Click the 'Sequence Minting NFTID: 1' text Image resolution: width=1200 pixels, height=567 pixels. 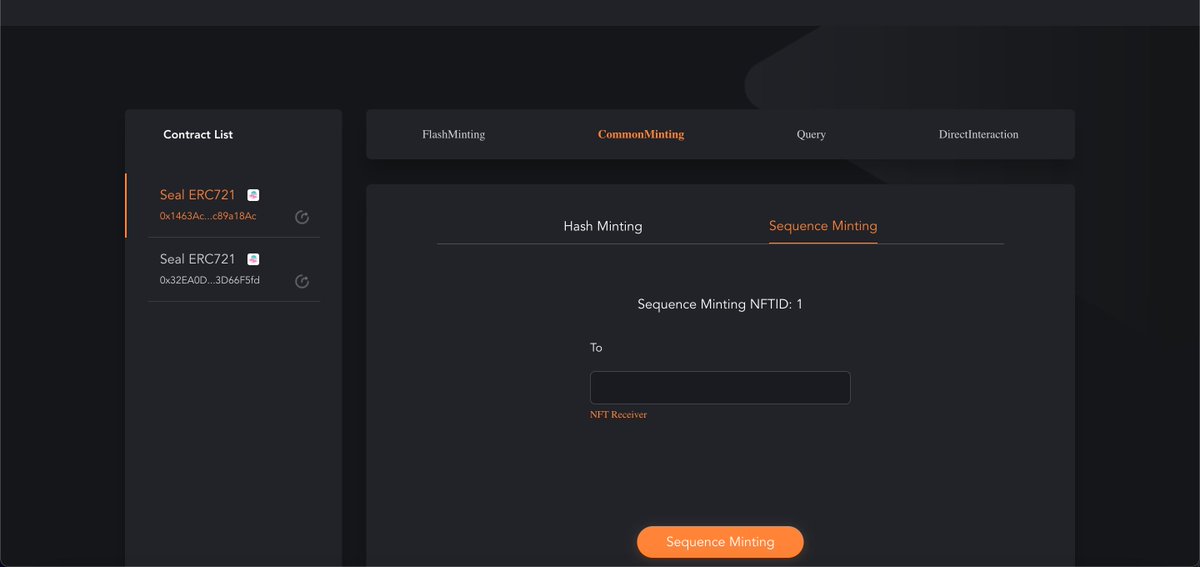[x=720, y=304]
